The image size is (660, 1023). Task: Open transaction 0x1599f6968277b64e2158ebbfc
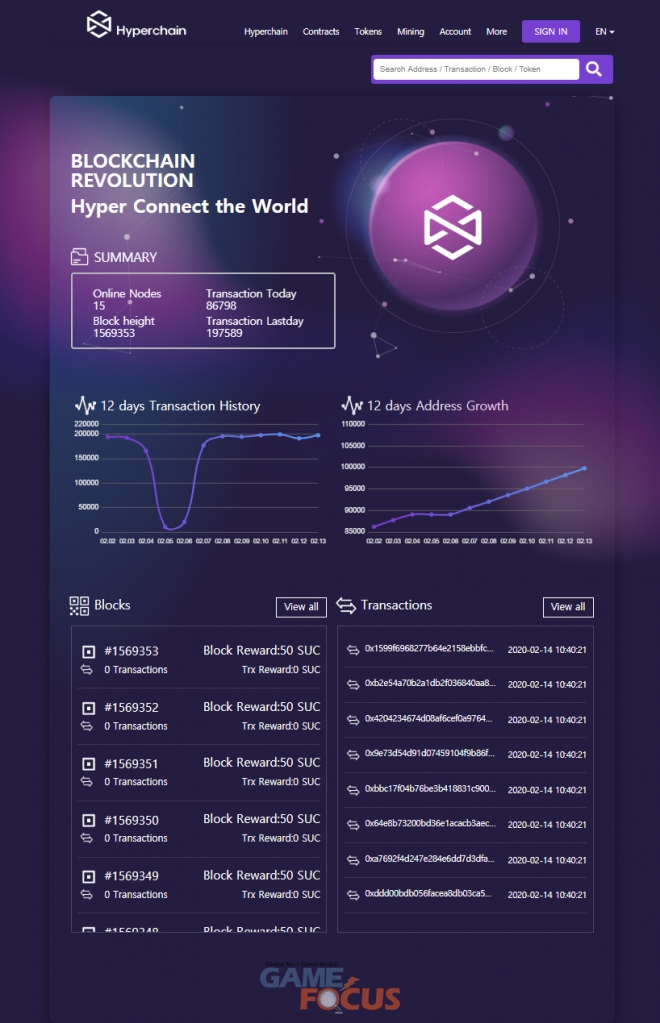point(428,649)
